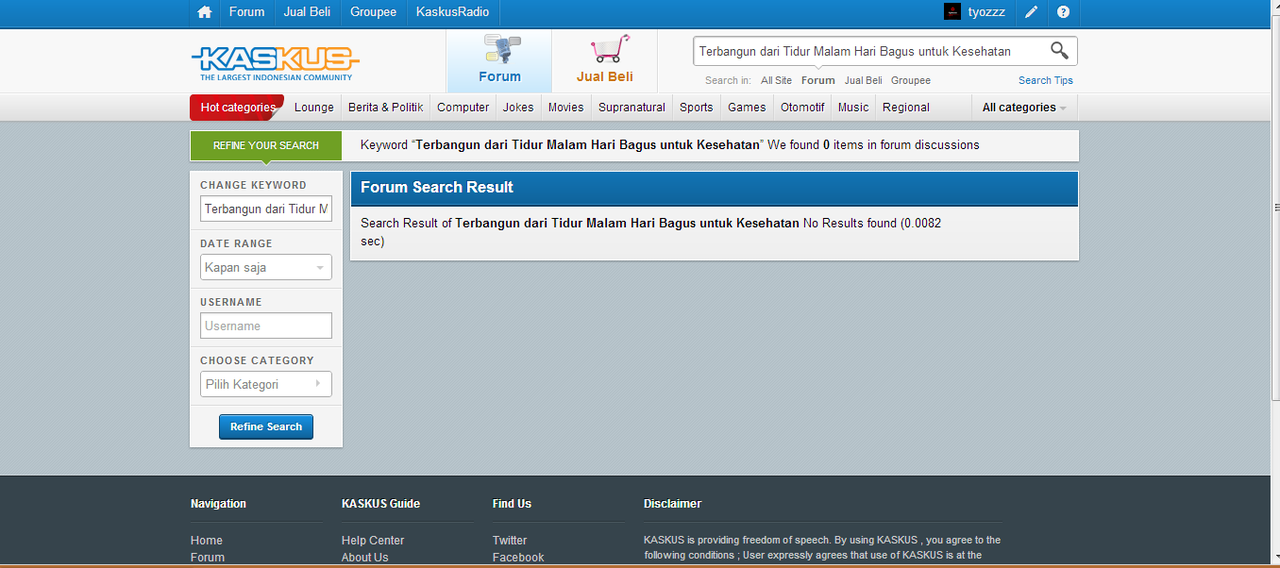This screenshot has height=568, width=1280.
Task: Open the Computer category
Action: point(463,107)
